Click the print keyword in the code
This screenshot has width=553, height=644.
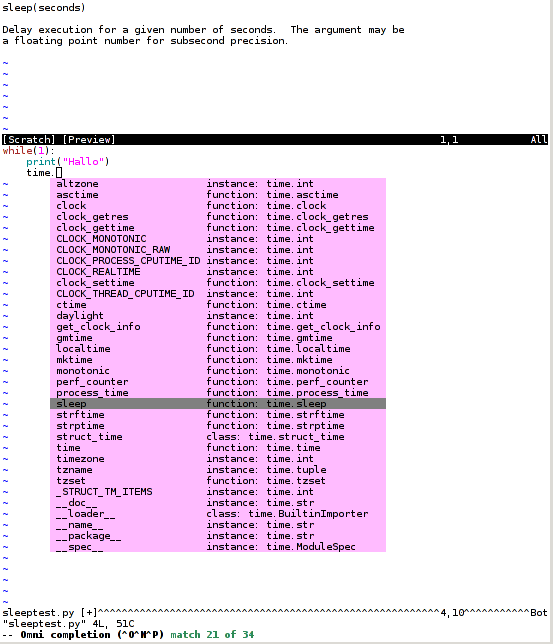[41, 162]
